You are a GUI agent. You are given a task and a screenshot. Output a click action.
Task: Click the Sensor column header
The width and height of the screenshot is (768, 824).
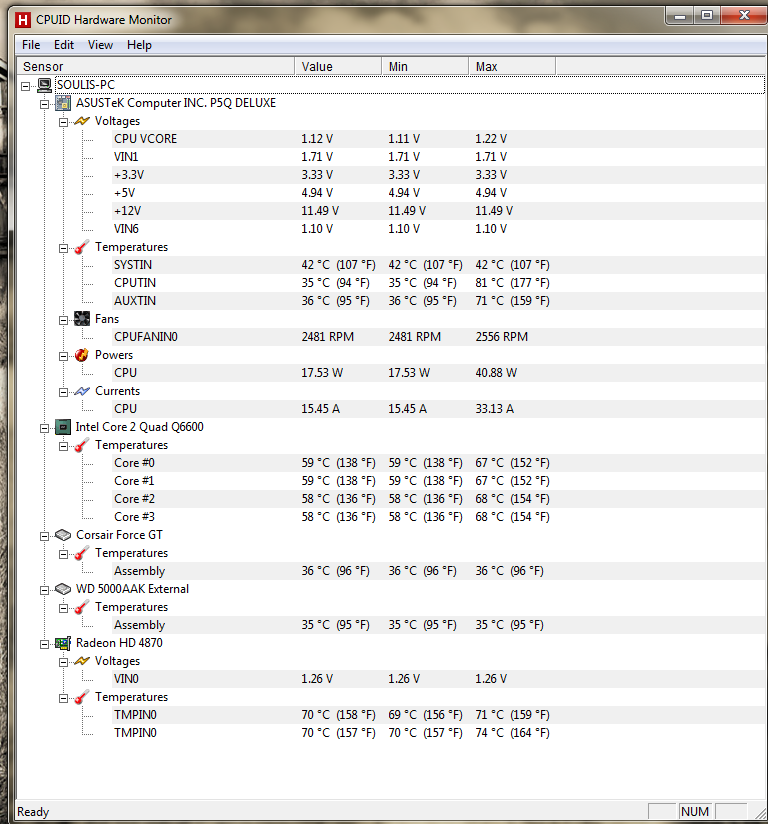pos(156,67)
